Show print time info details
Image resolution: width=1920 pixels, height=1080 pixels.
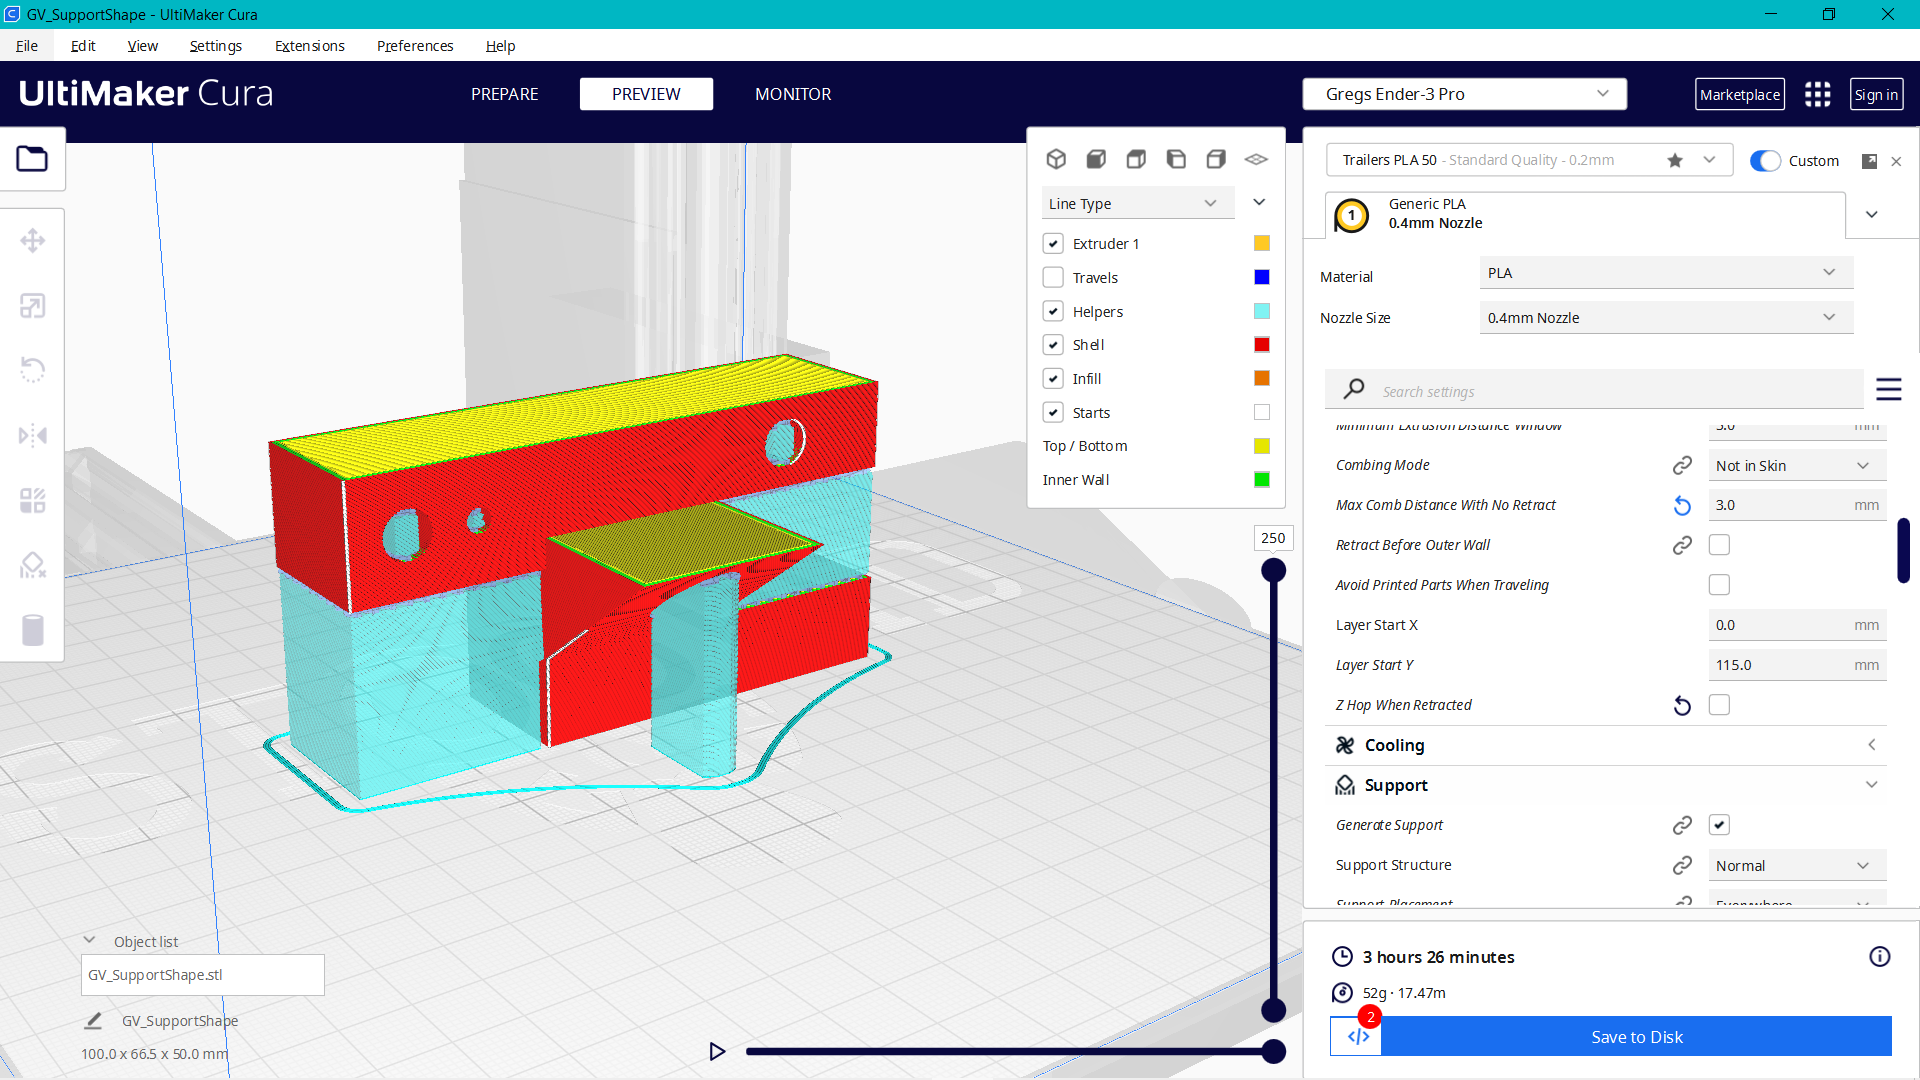point(1880,957)
